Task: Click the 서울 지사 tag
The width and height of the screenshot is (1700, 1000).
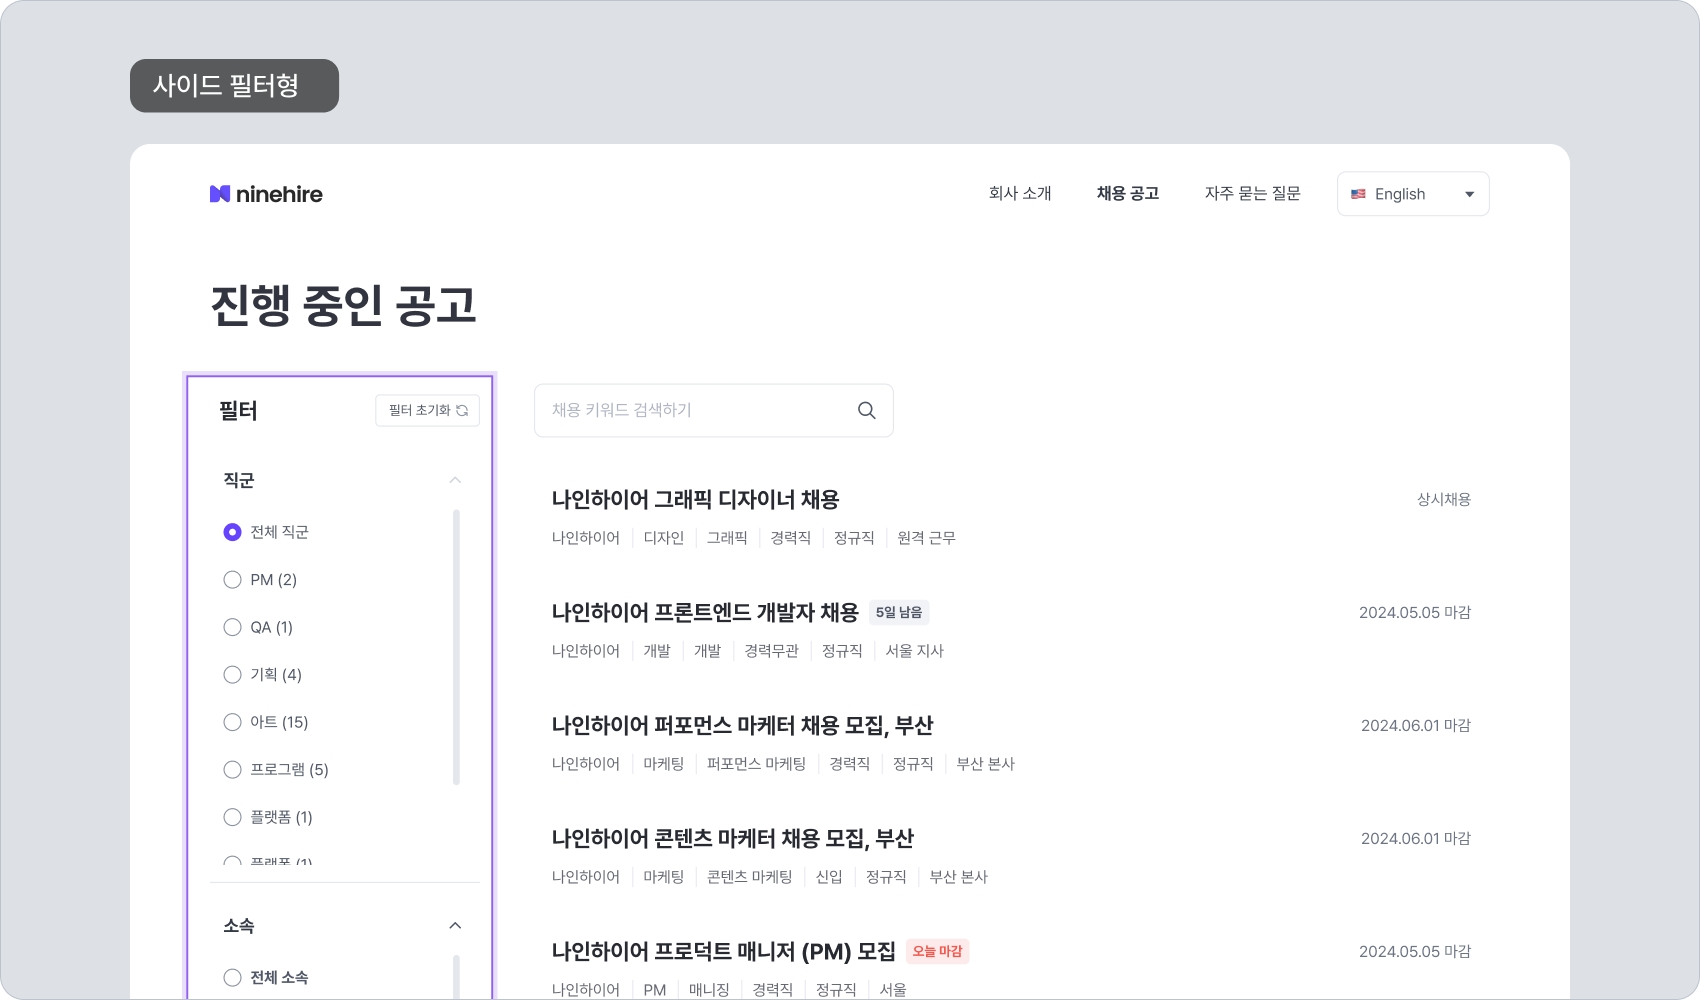Action: 914,651
